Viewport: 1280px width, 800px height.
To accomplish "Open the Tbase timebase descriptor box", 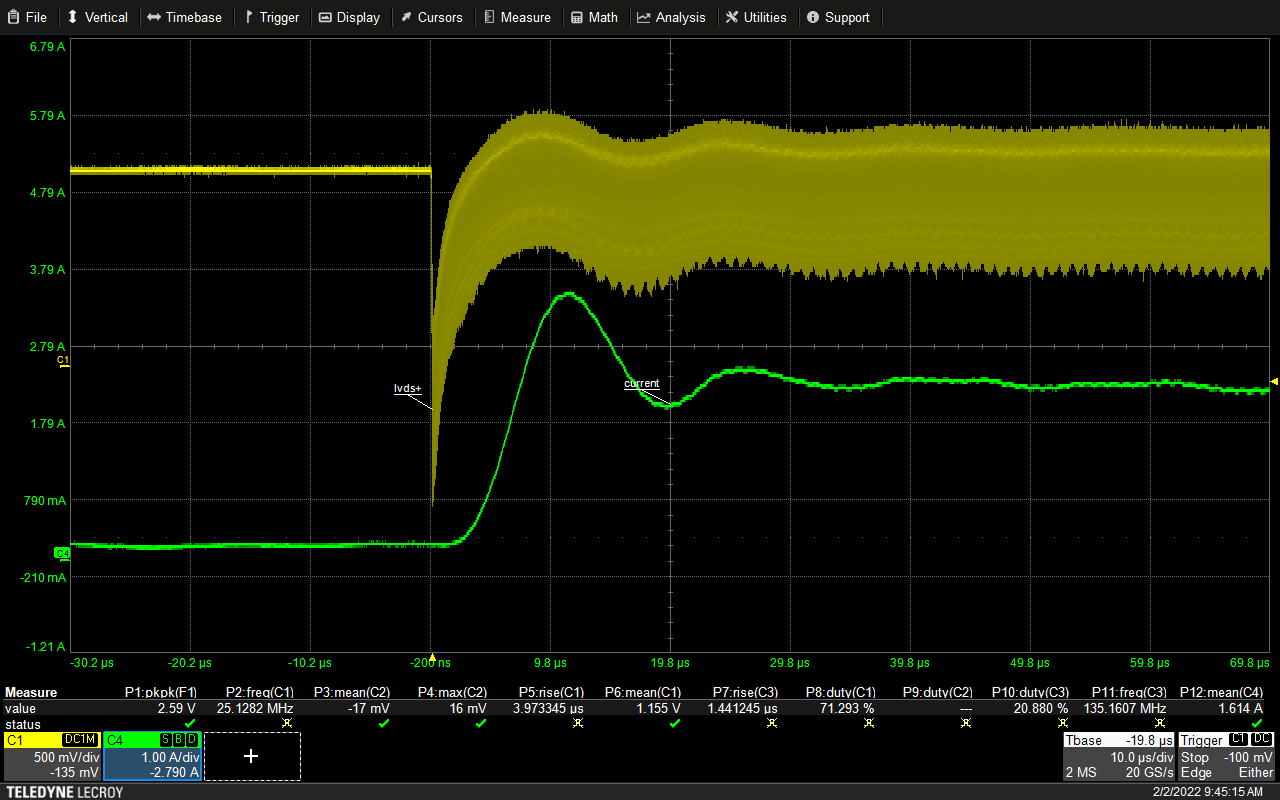I will point(1118,756).
